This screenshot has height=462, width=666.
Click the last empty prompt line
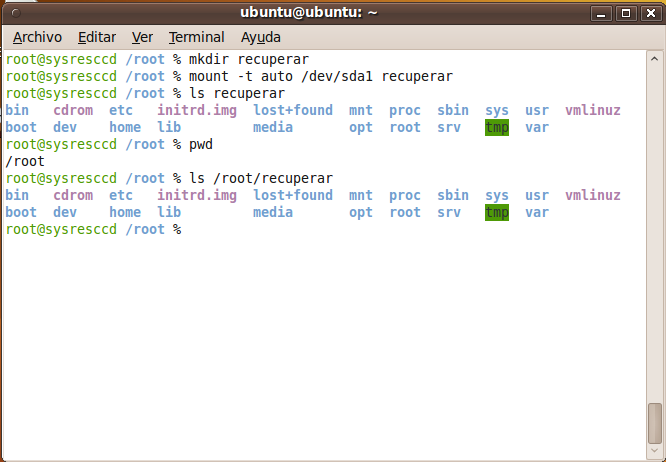93,229
